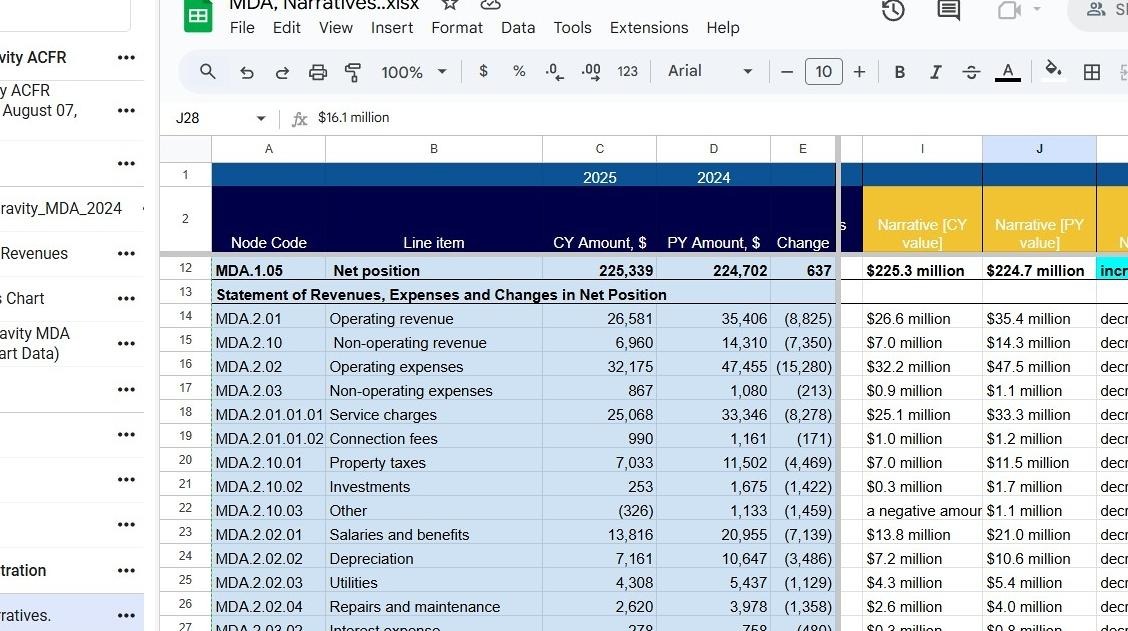Screen dimensions: 1128x631
Task: Start a video call with the camera icon
Action: [1009, 10]
